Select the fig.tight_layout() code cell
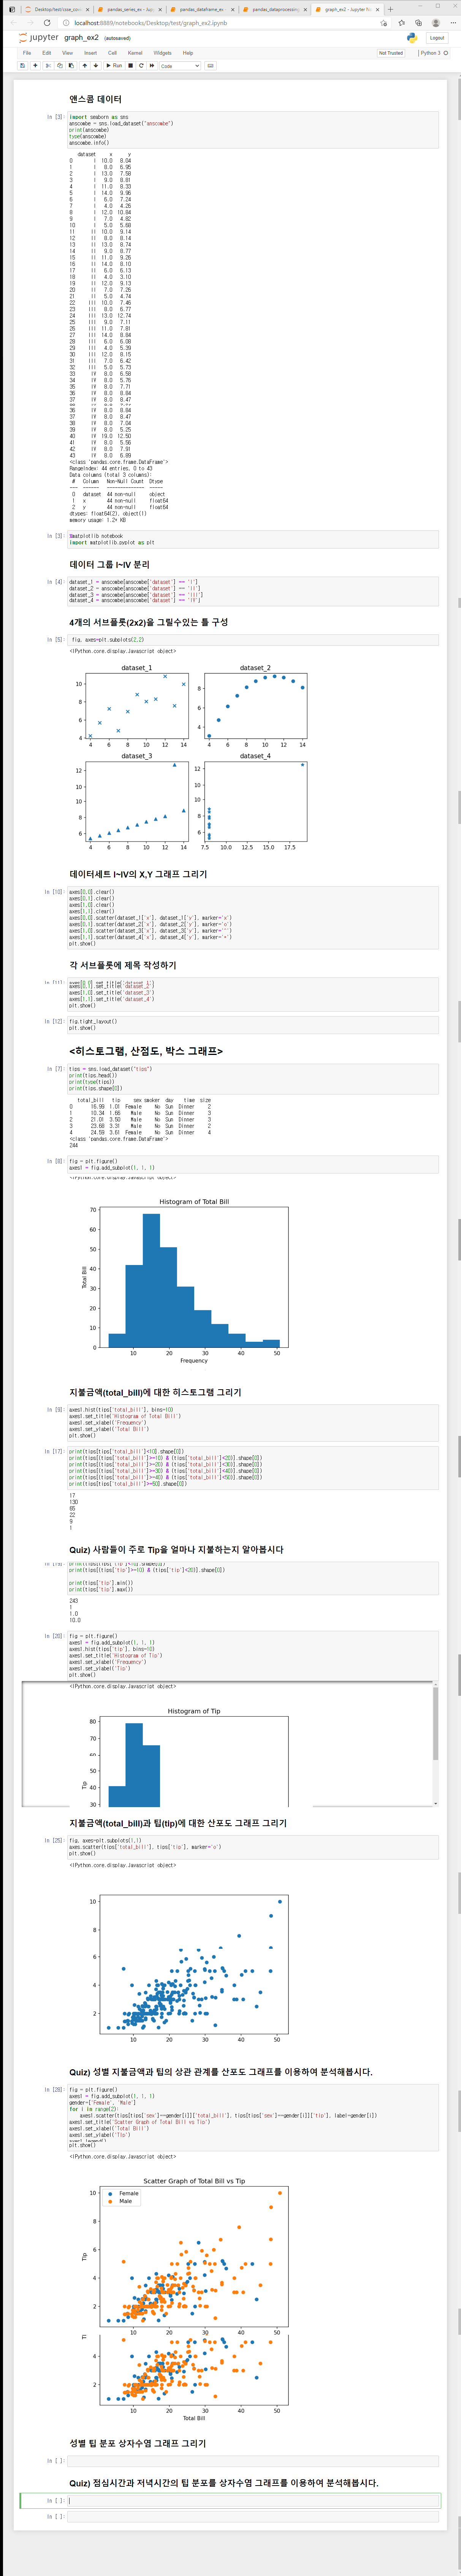This screenshot has height=2576, width=461. click(x=253, y=1024)
